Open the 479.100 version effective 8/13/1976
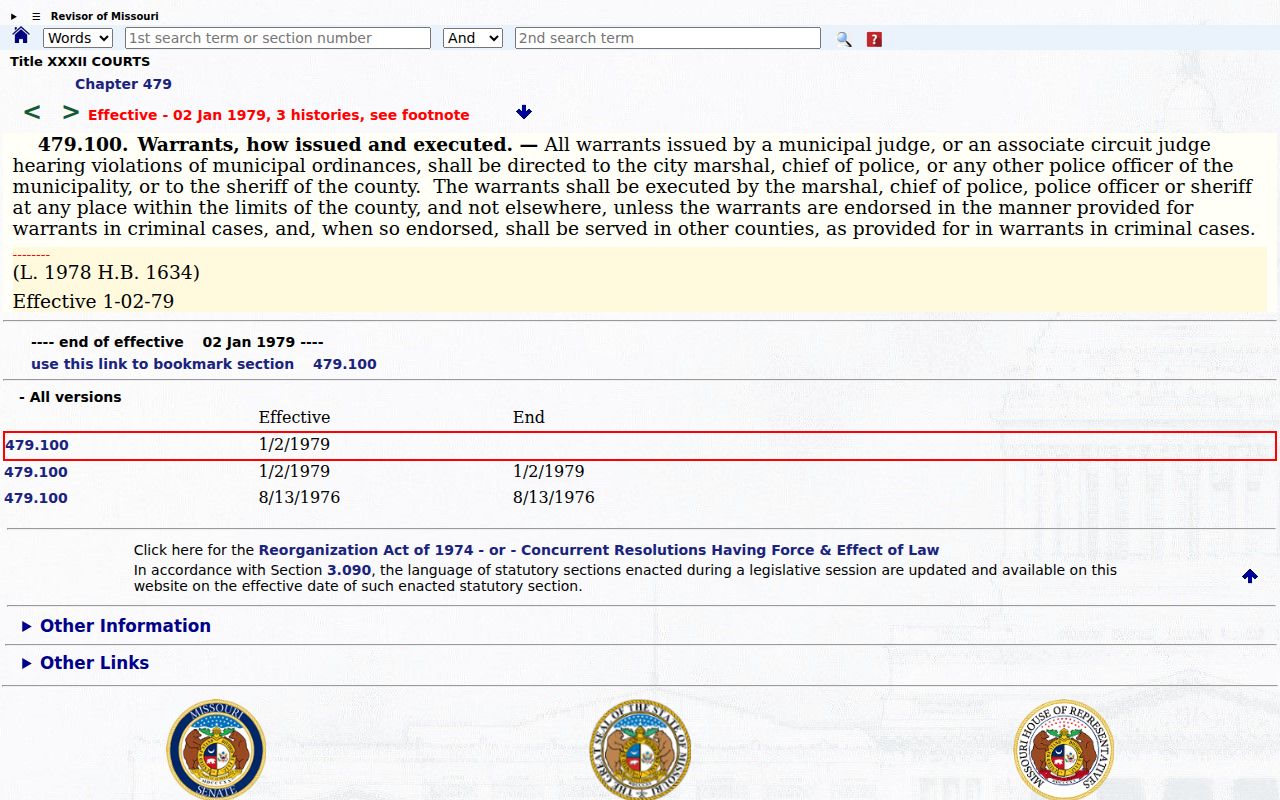The height and width of the screenshot is (800, 1280). [x=36, y=498]
